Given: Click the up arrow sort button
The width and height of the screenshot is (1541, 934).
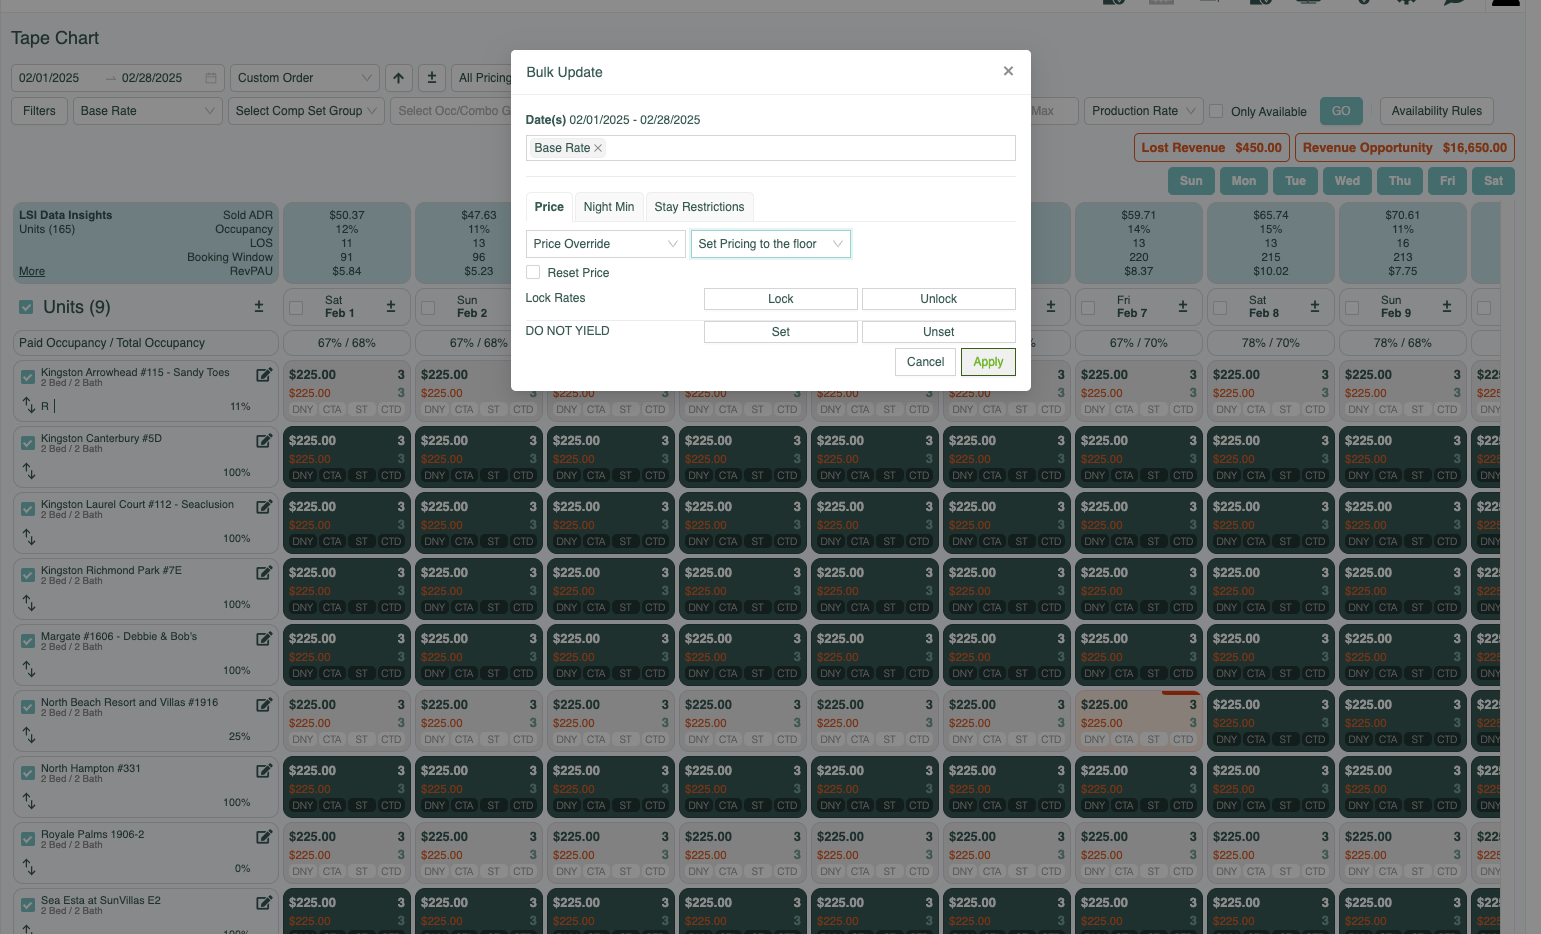Looking at the screenshot, I should pyautogui.click(x=399, y=78).
